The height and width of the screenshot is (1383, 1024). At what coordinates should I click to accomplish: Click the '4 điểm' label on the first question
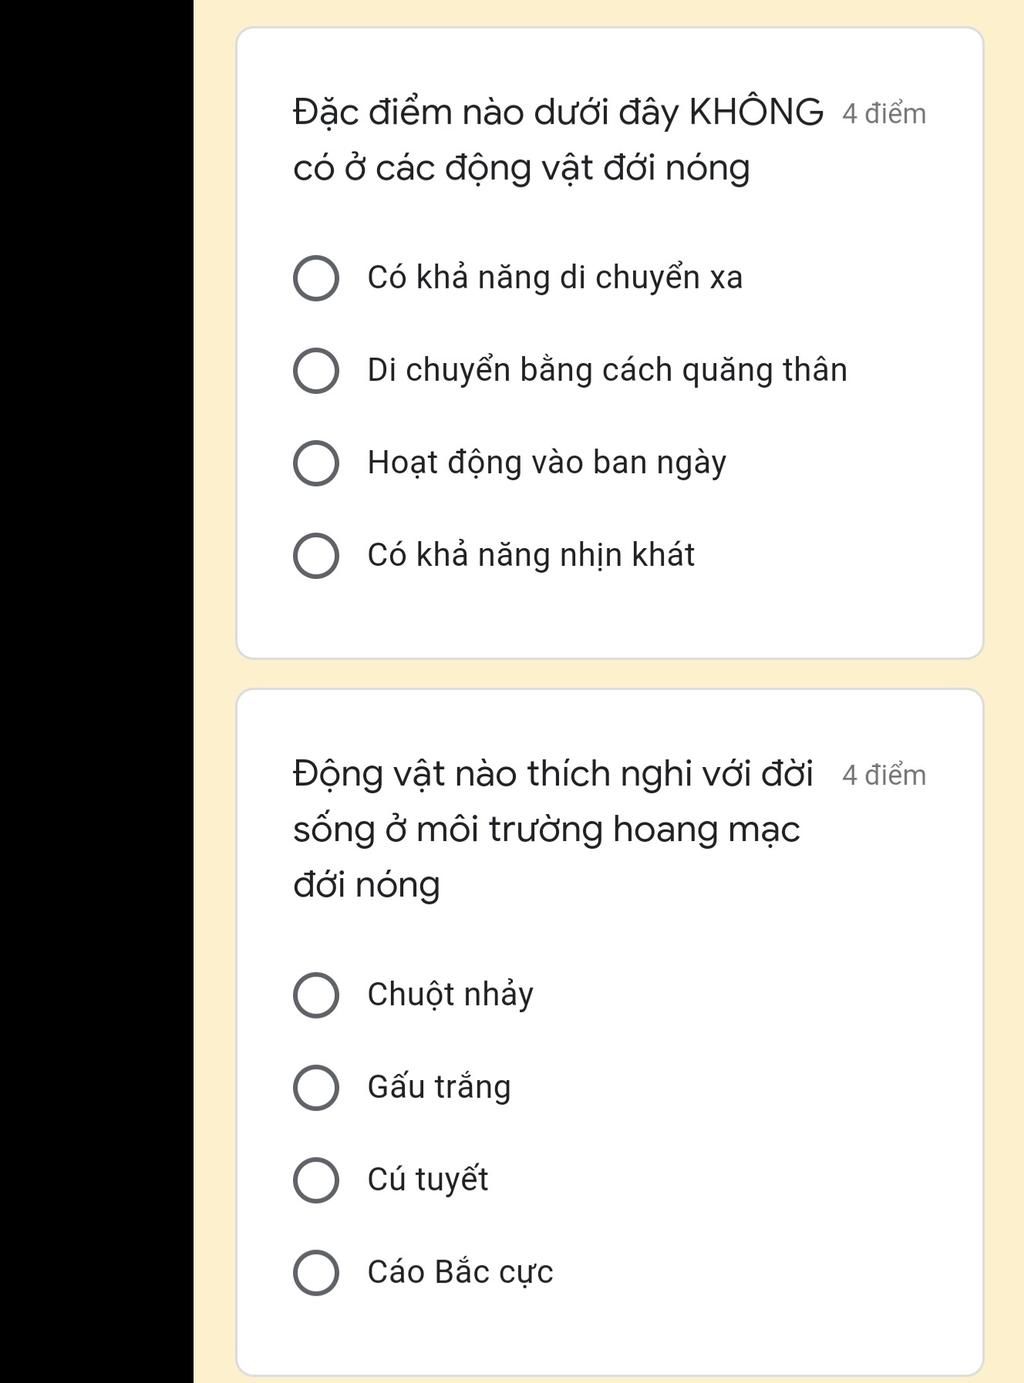point(884,114)
